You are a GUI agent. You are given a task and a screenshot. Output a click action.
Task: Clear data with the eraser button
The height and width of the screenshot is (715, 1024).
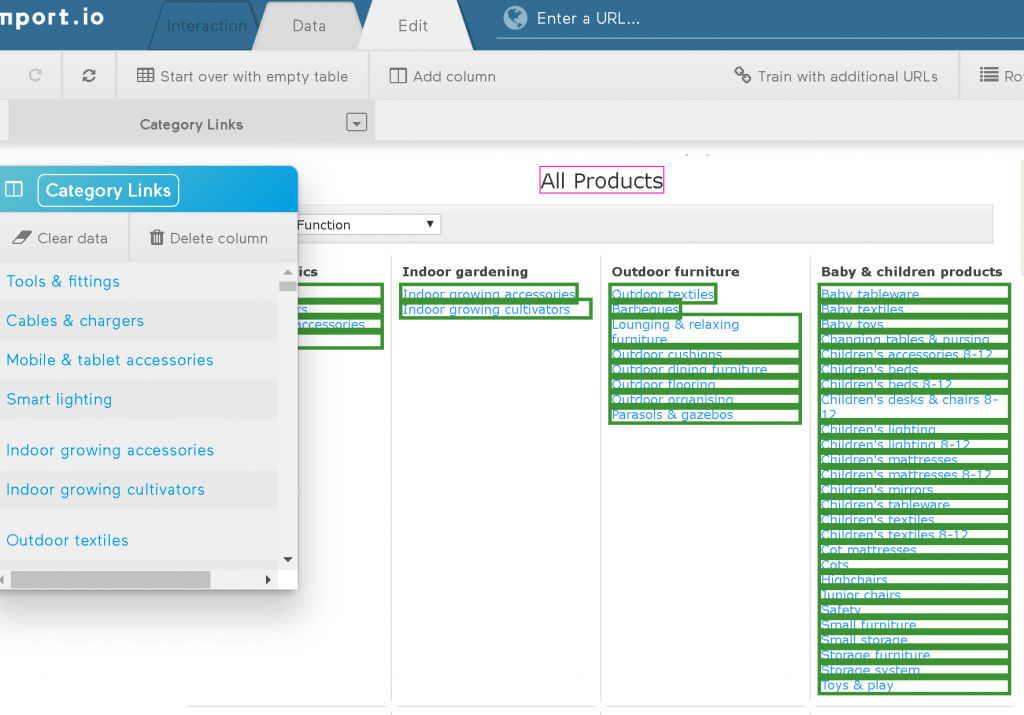tap(60, 238)
